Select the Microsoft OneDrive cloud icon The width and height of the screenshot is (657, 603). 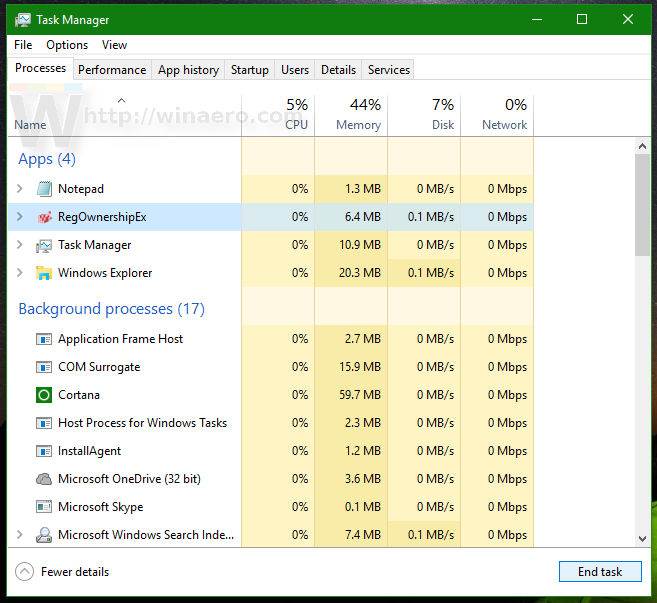click(44, 479)
